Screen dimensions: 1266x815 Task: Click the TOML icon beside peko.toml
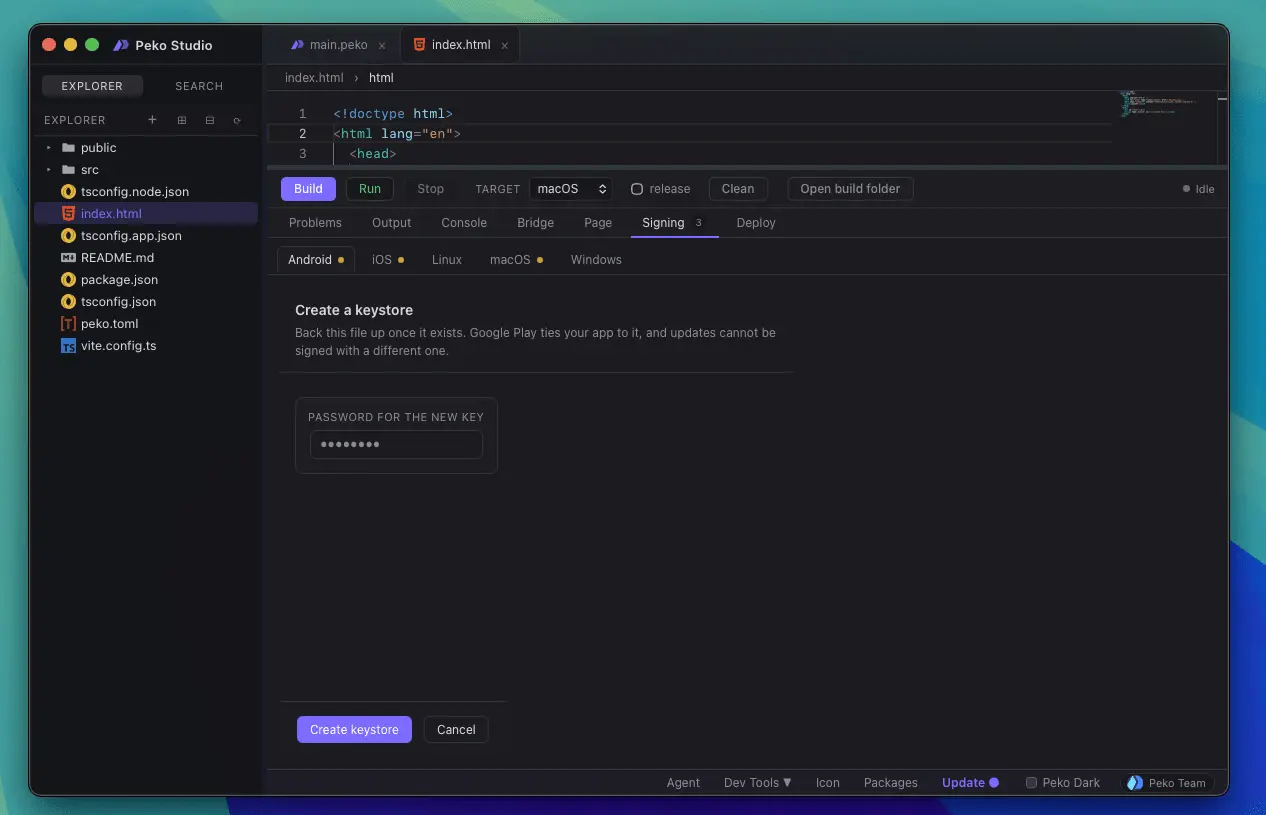tap(68, 324)
